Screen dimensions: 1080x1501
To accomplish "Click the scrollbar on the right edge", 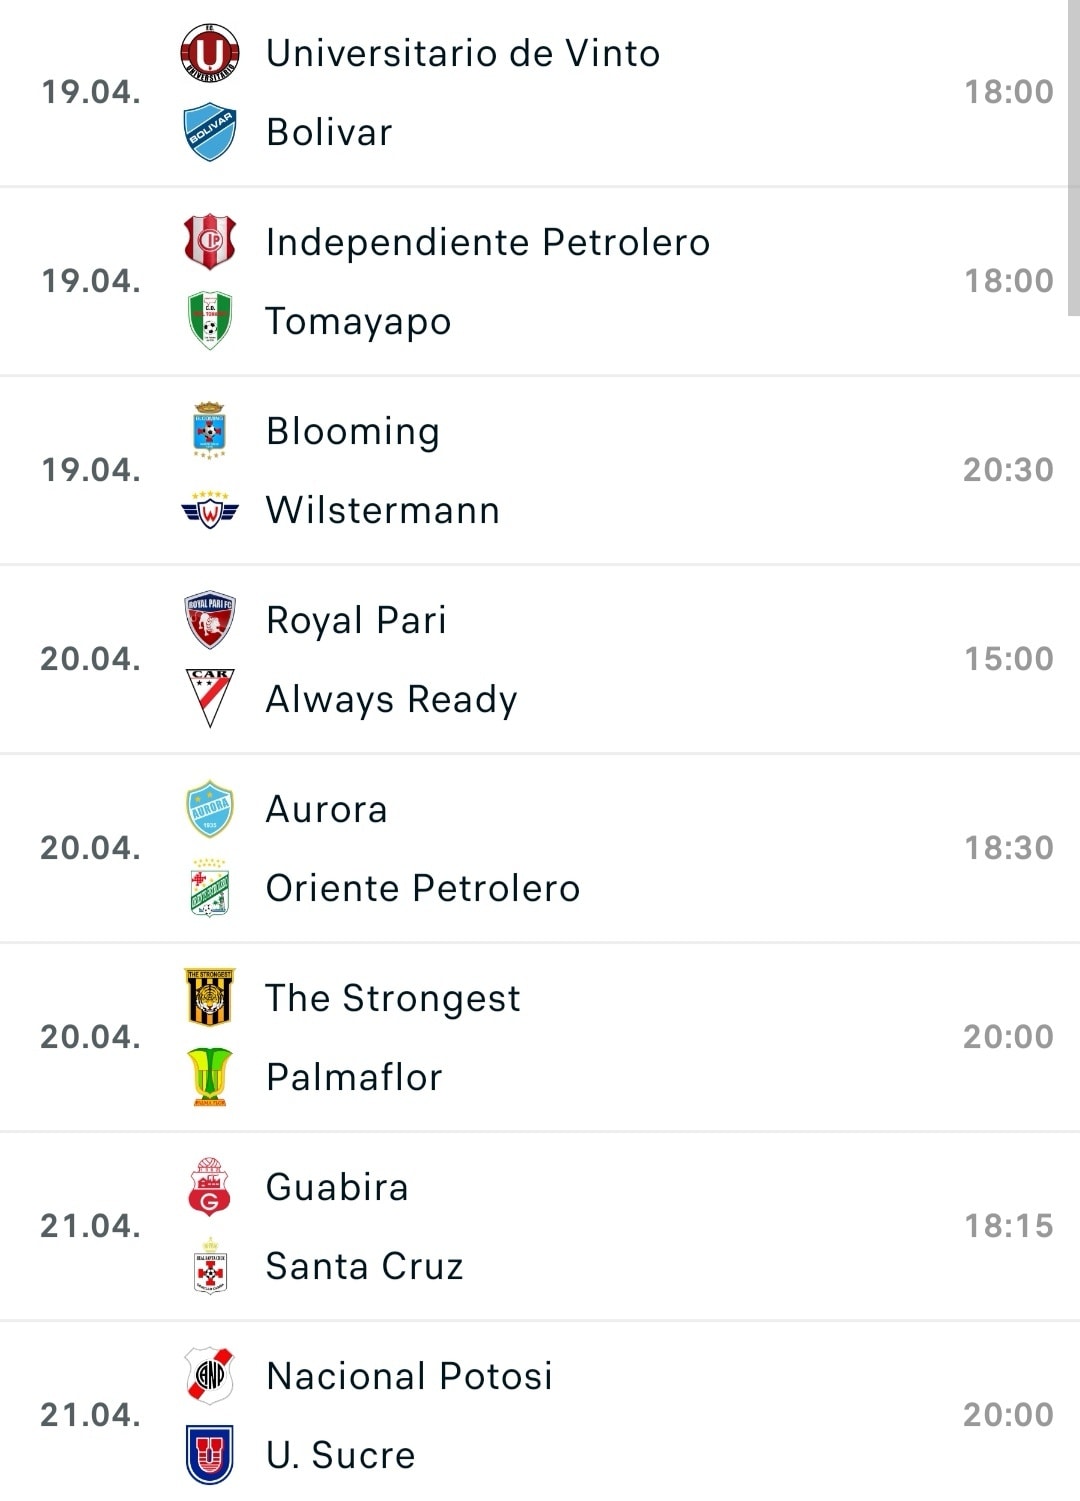I will tap(1074, 160).
